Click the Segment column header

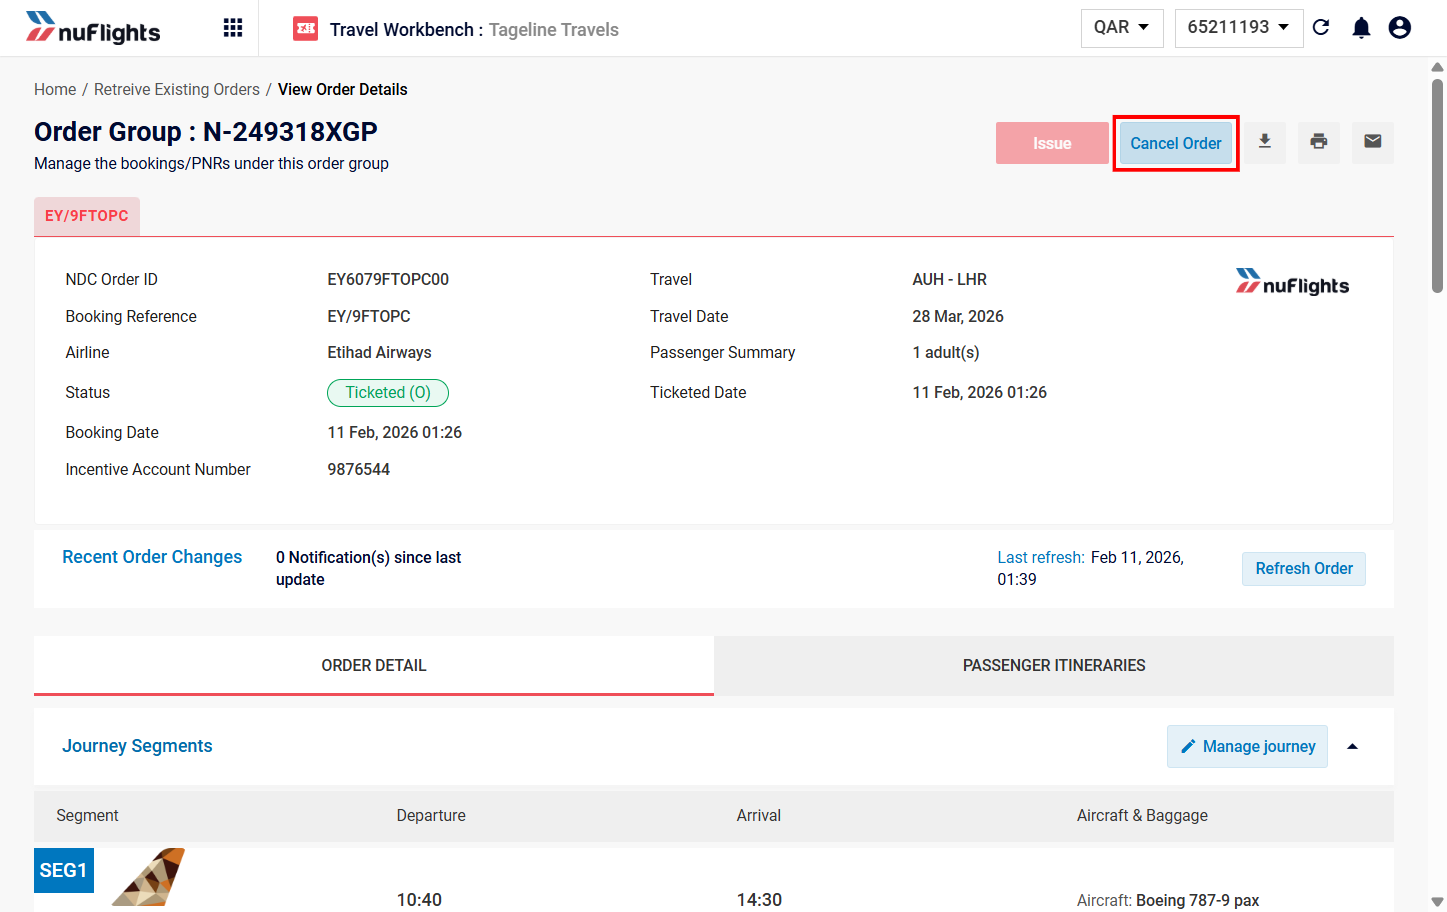[87, 815]
